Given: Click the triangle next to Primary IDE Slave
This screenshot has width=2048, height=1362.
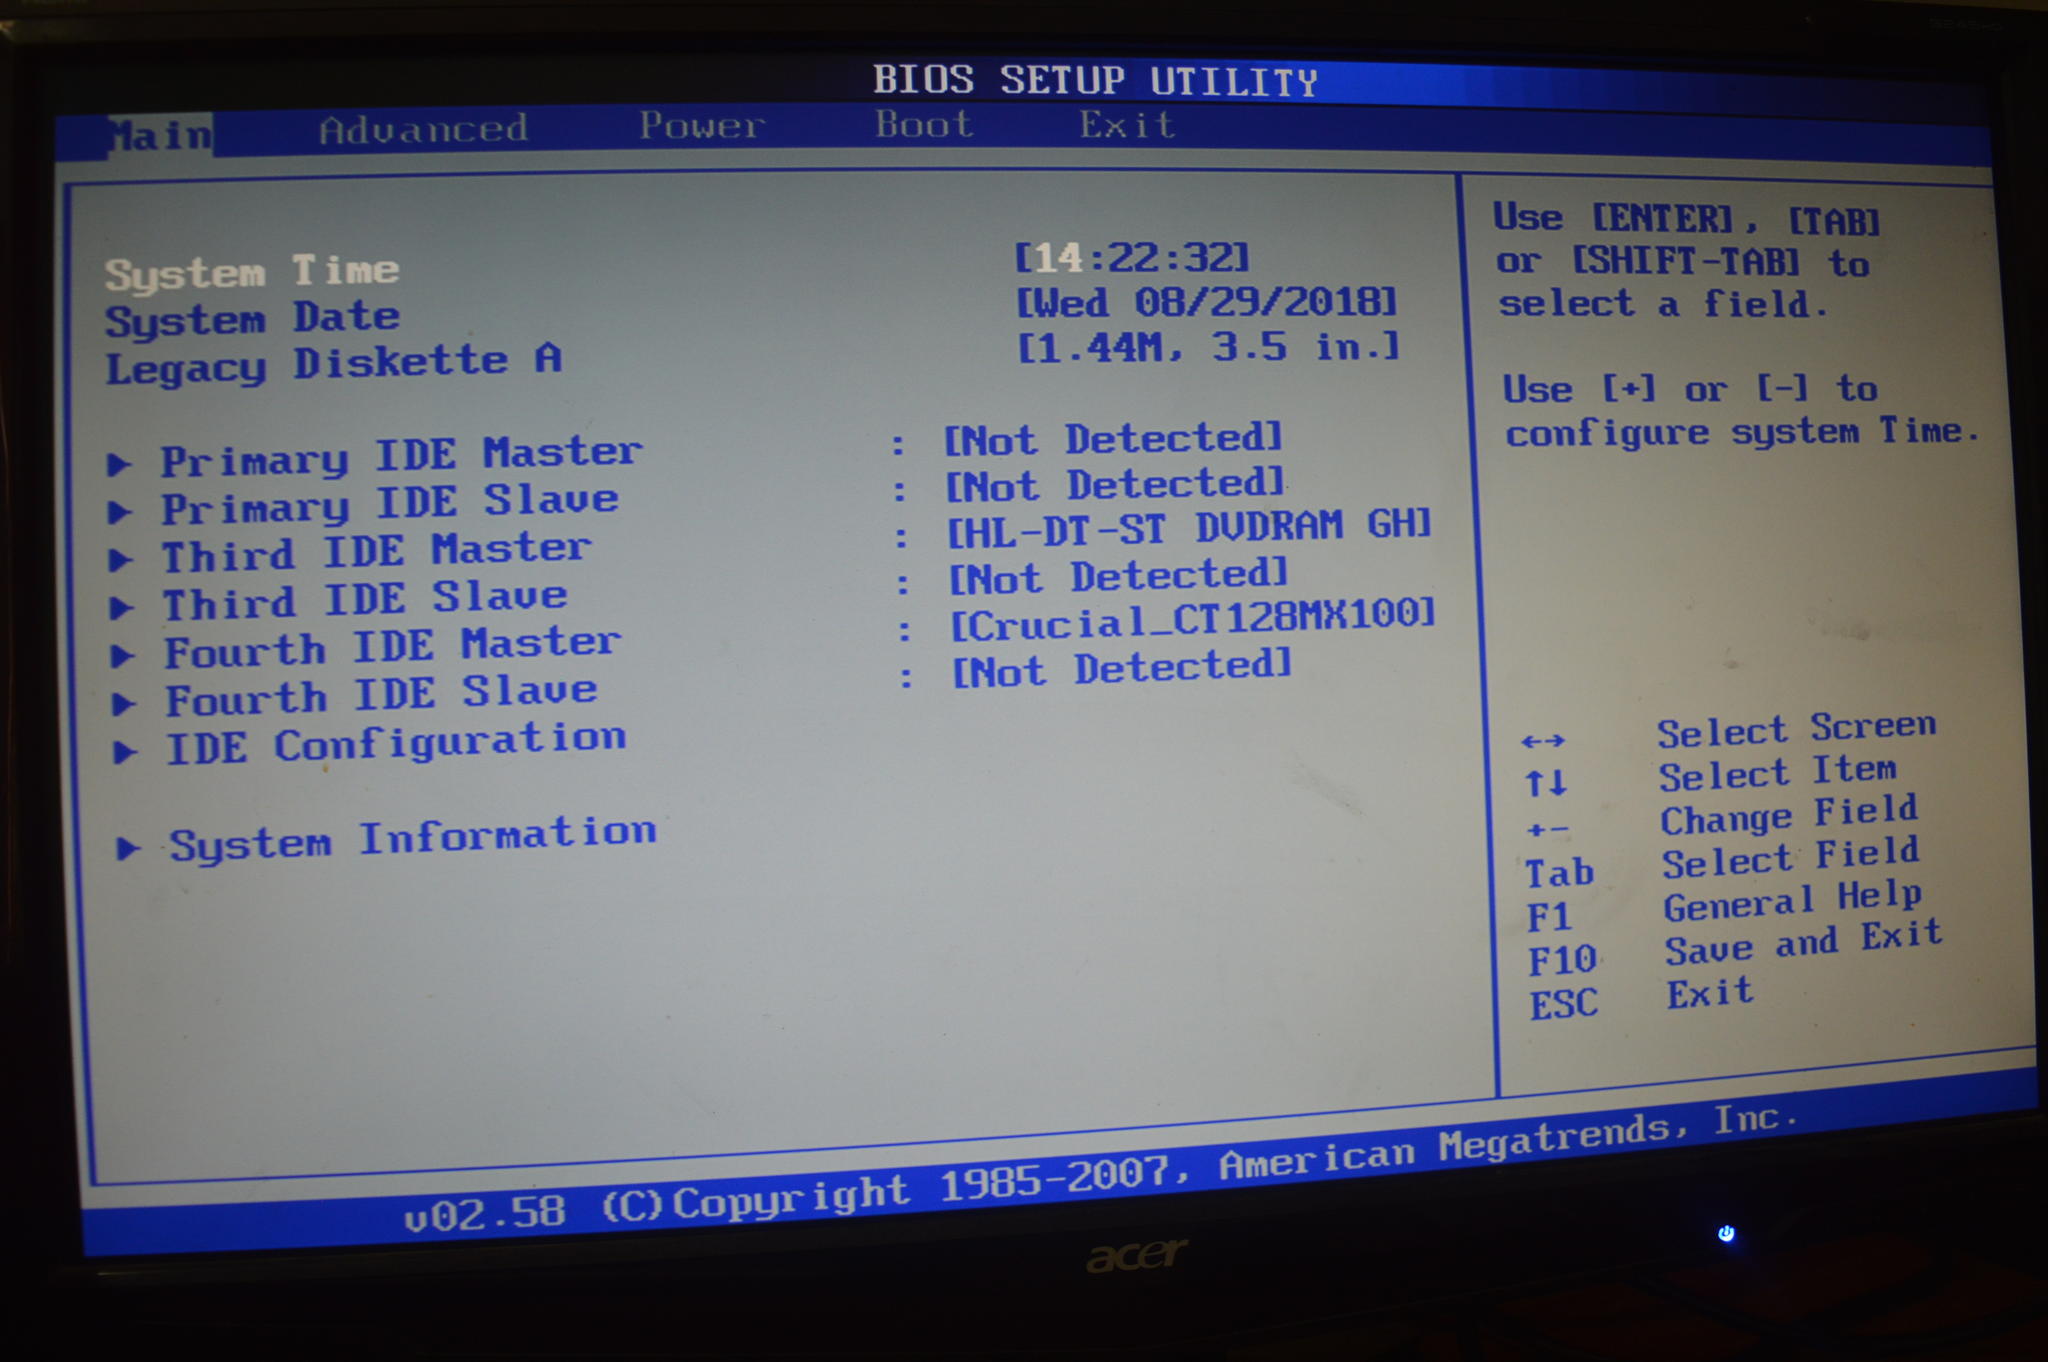Looking at the screenshot, I should coord(120,512).
